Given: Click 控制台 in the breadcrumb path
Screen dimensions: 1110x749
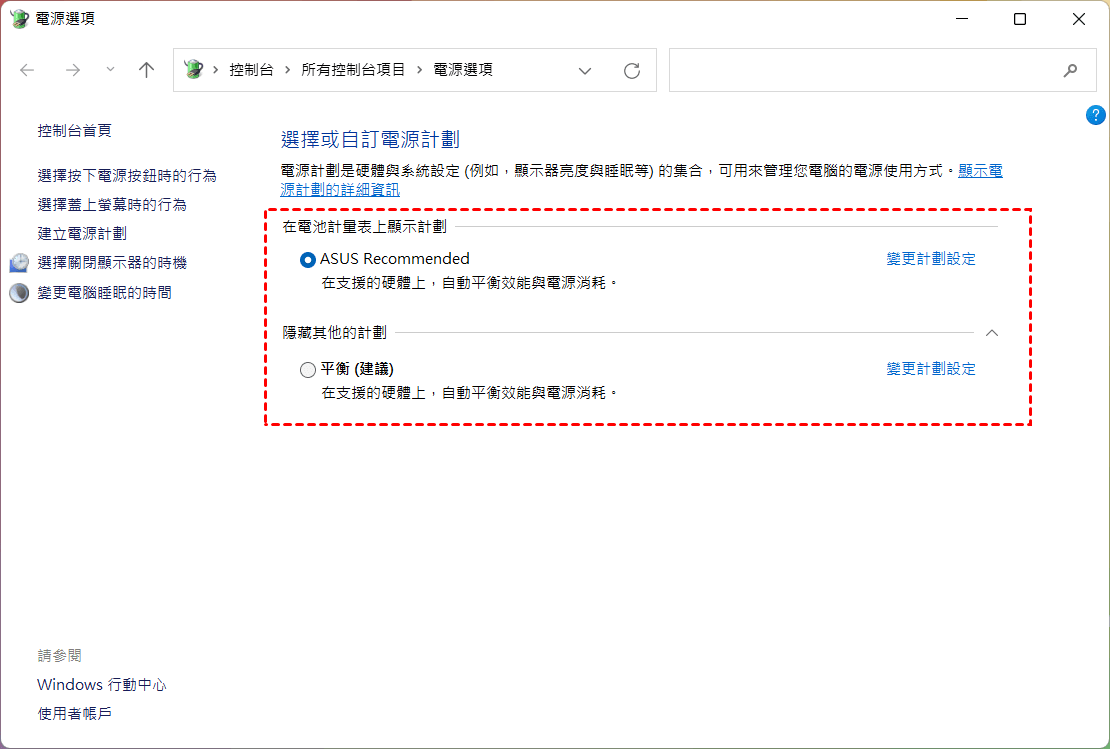Looking at the screenshot, I should 251,70.
